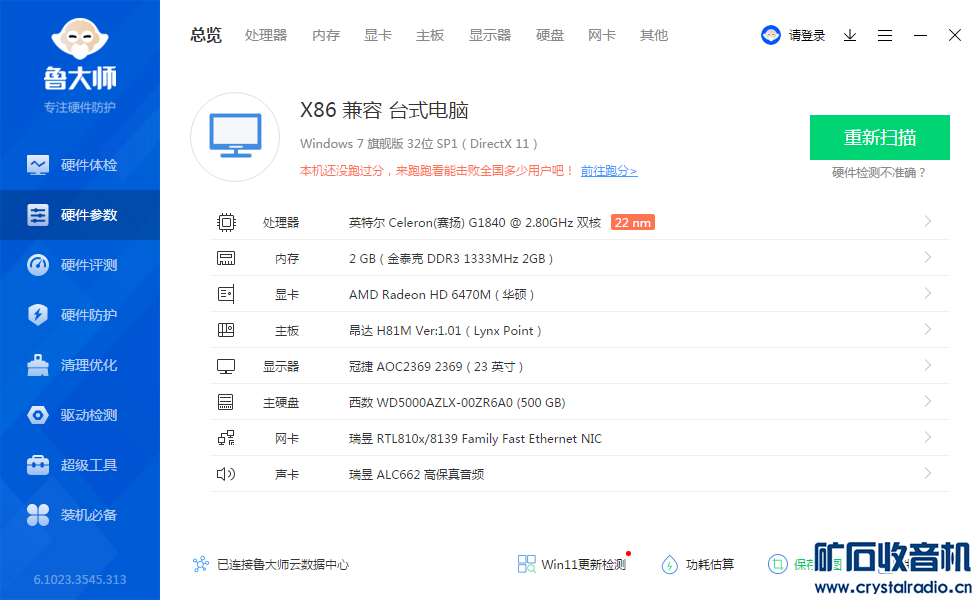The width and height of the screenshot is (980, 600).
Task: Click the desktop computer illustration icon
Action: click(x=235, y=137)
